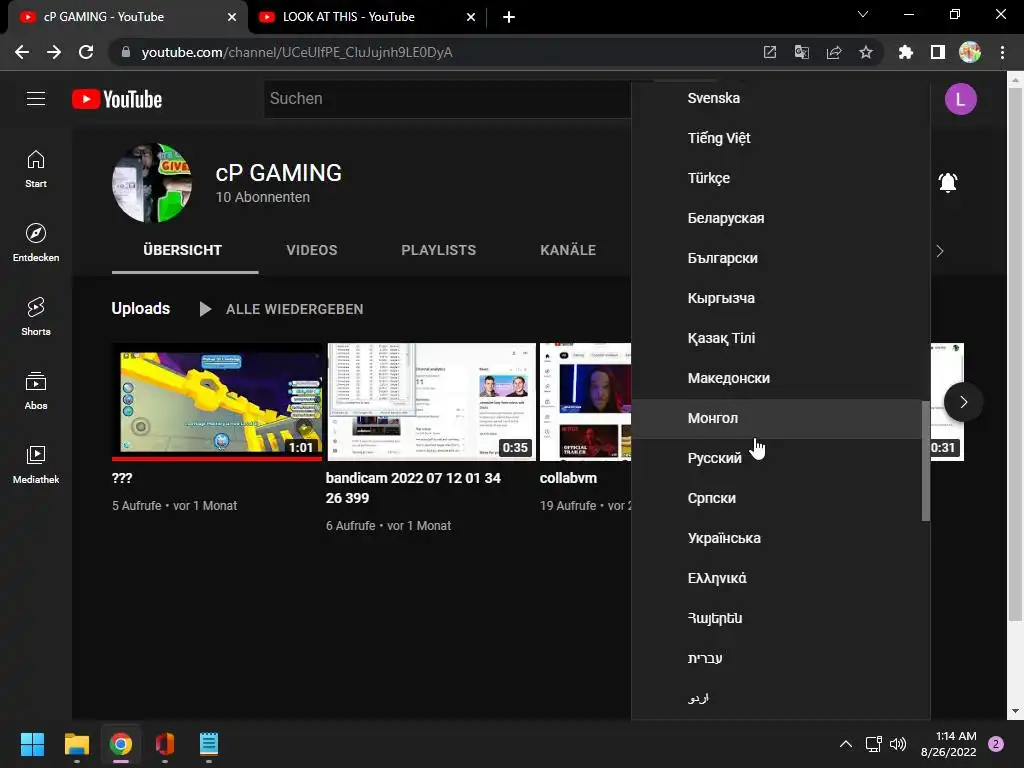Reload the page
The height and width of the screenshot is (768, 1024).
click(86, 52)
